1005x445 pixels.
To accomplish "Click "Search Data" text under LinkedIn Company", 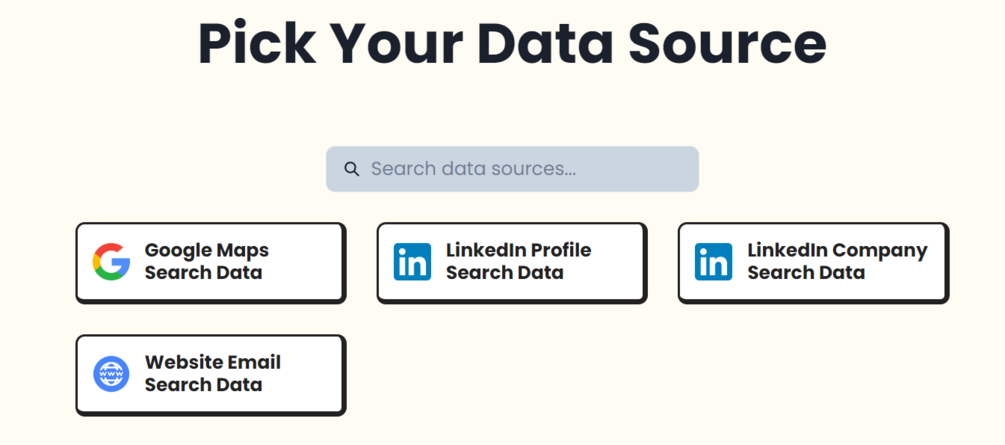I will (805, 273).
